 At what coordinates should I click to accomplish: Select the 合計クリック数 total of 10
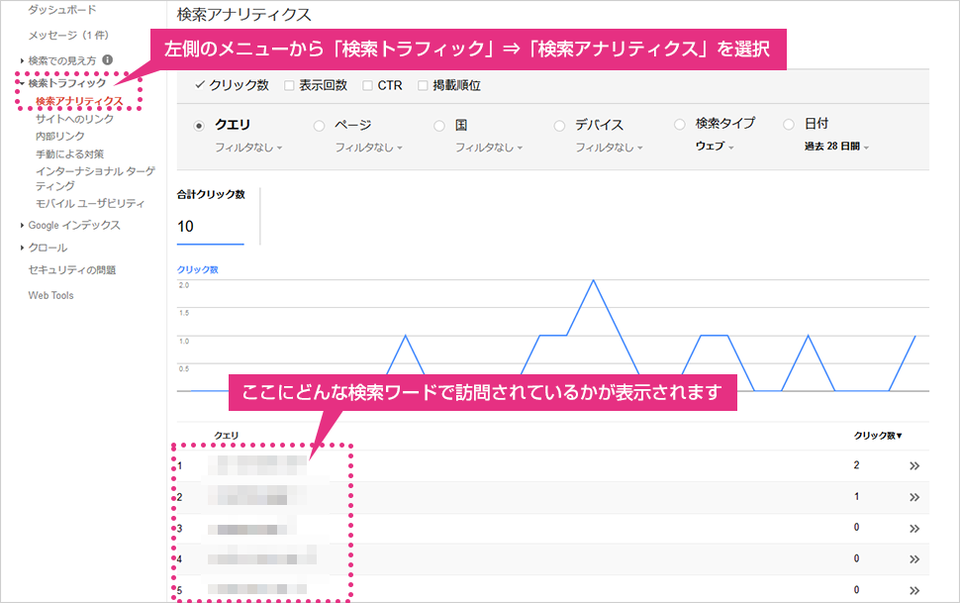point(211,215)
